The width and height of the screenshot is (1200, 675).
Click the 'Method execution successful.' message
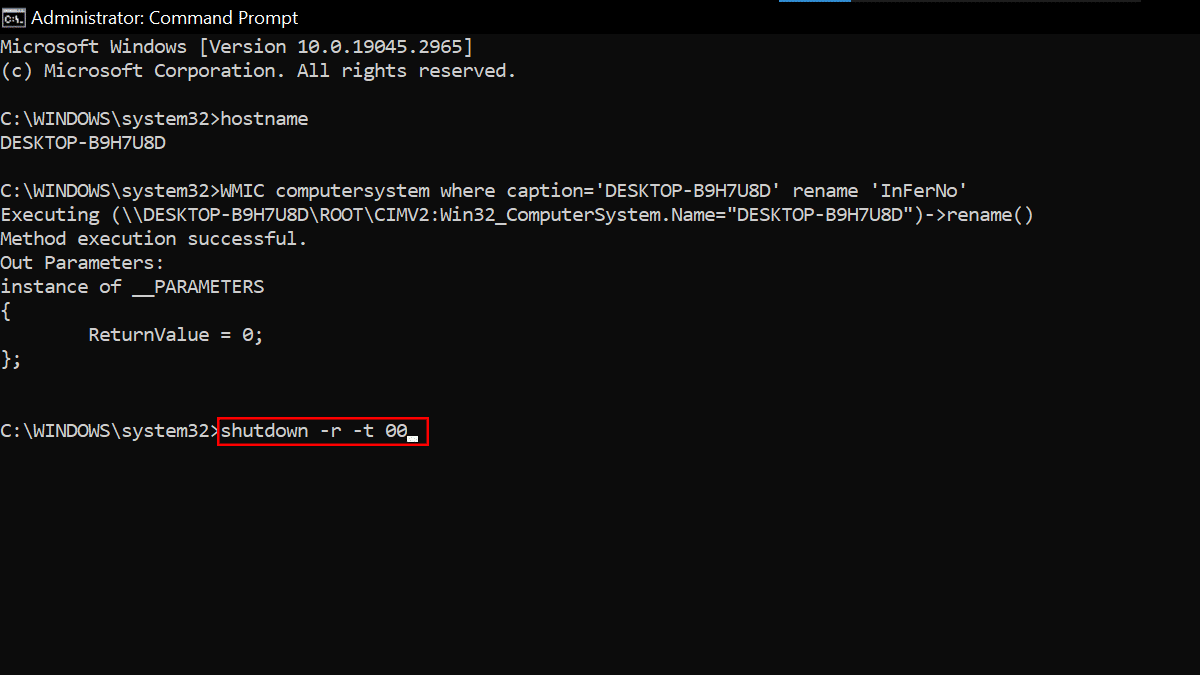[x=154, y=239]
